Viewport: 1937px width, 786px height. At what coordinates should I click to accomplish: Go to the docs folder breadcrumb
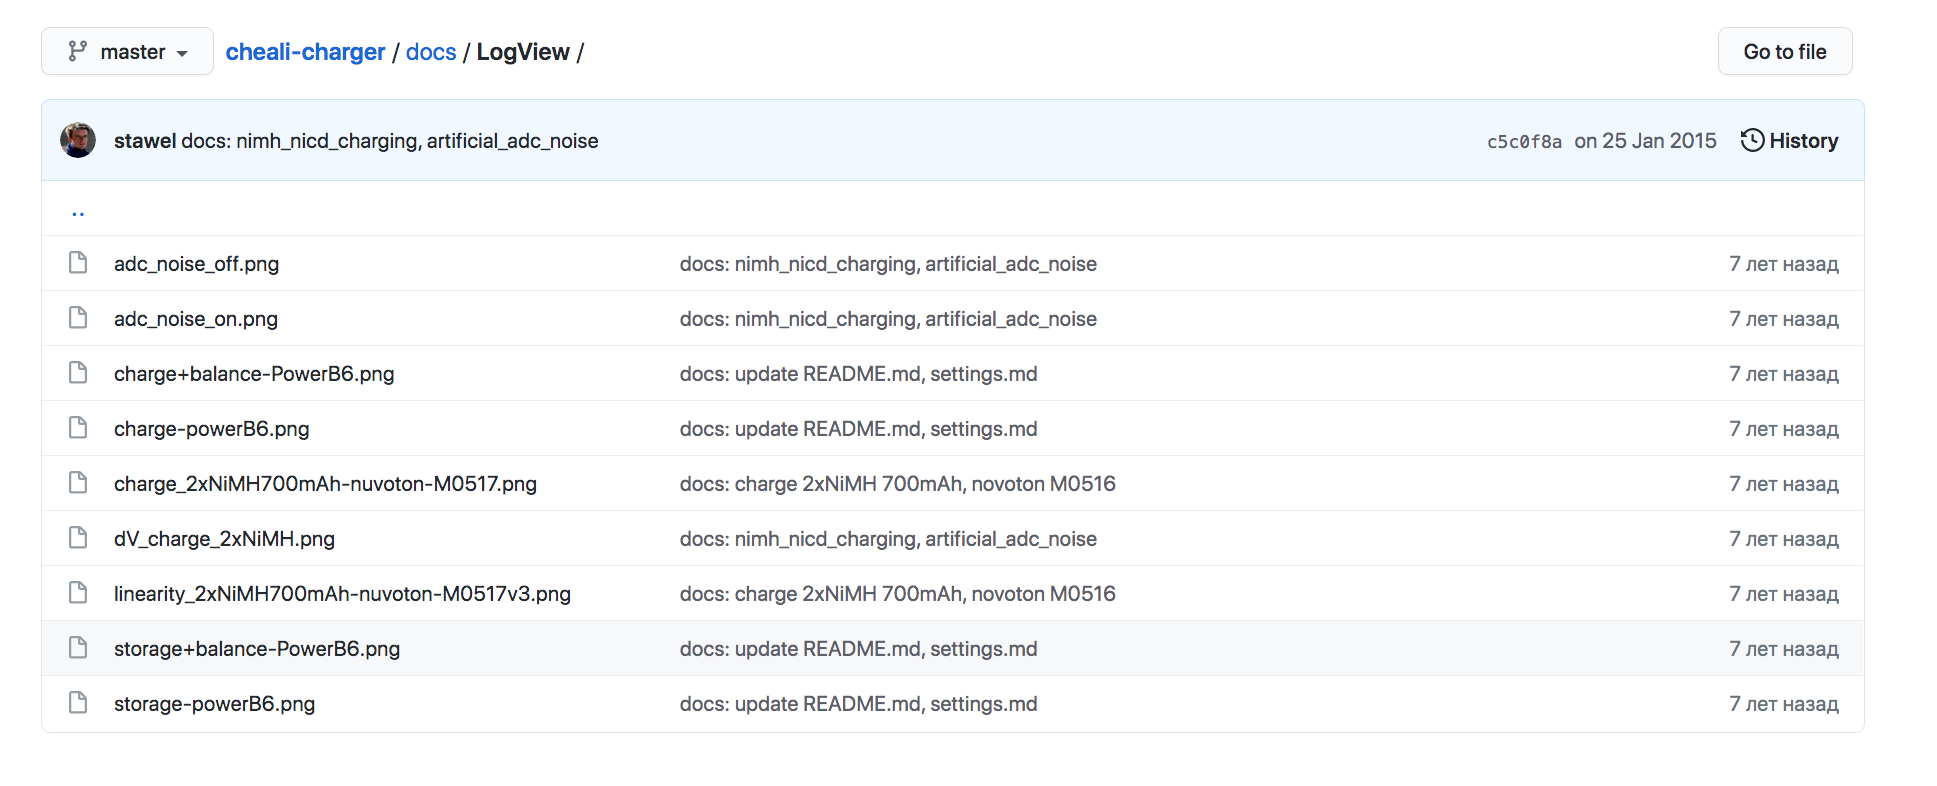431,52
